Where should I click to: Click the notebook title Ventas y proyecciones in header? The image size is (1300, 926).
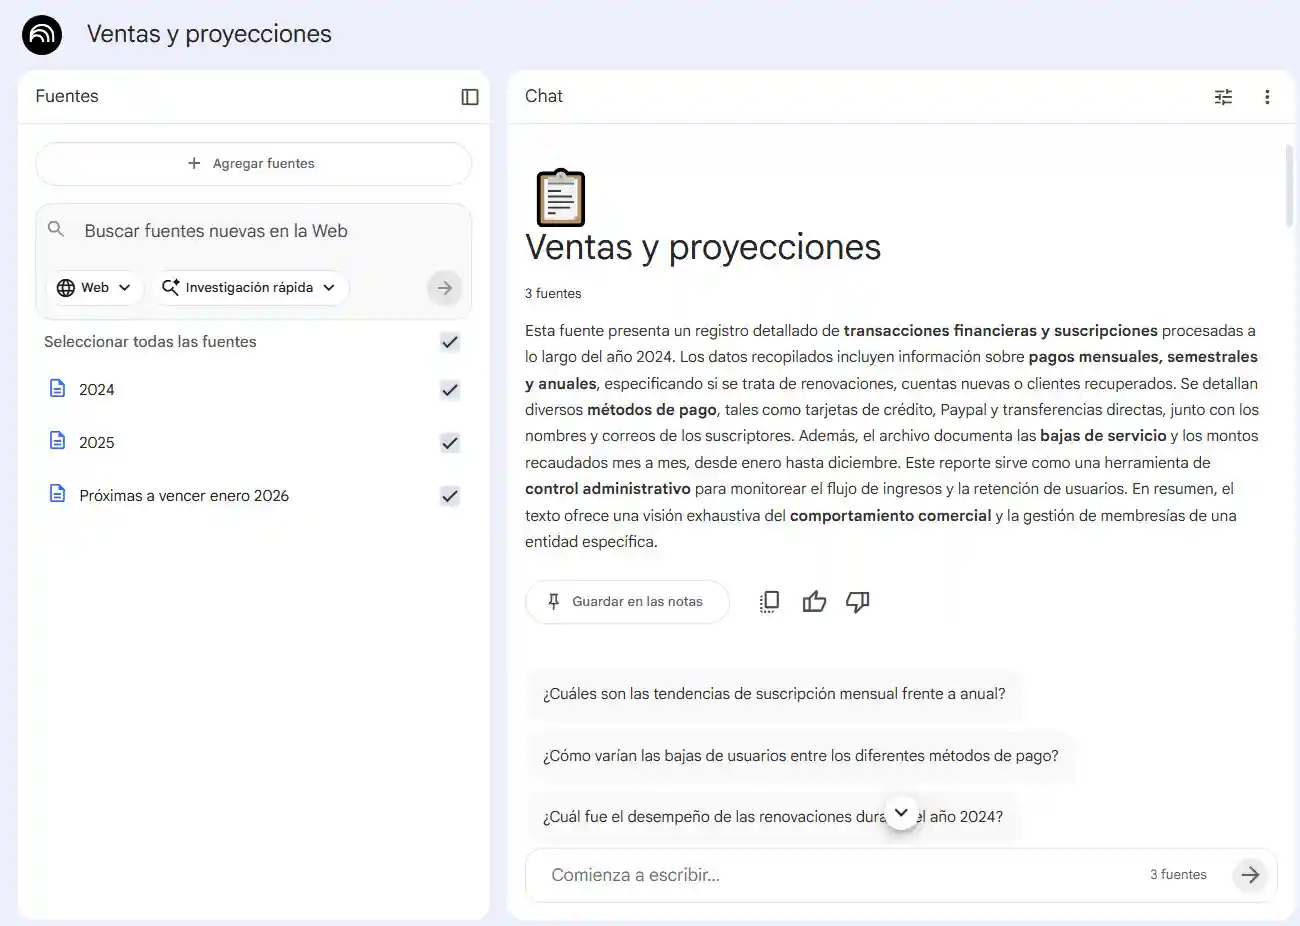pyautogui.click(x=209, y=34)
